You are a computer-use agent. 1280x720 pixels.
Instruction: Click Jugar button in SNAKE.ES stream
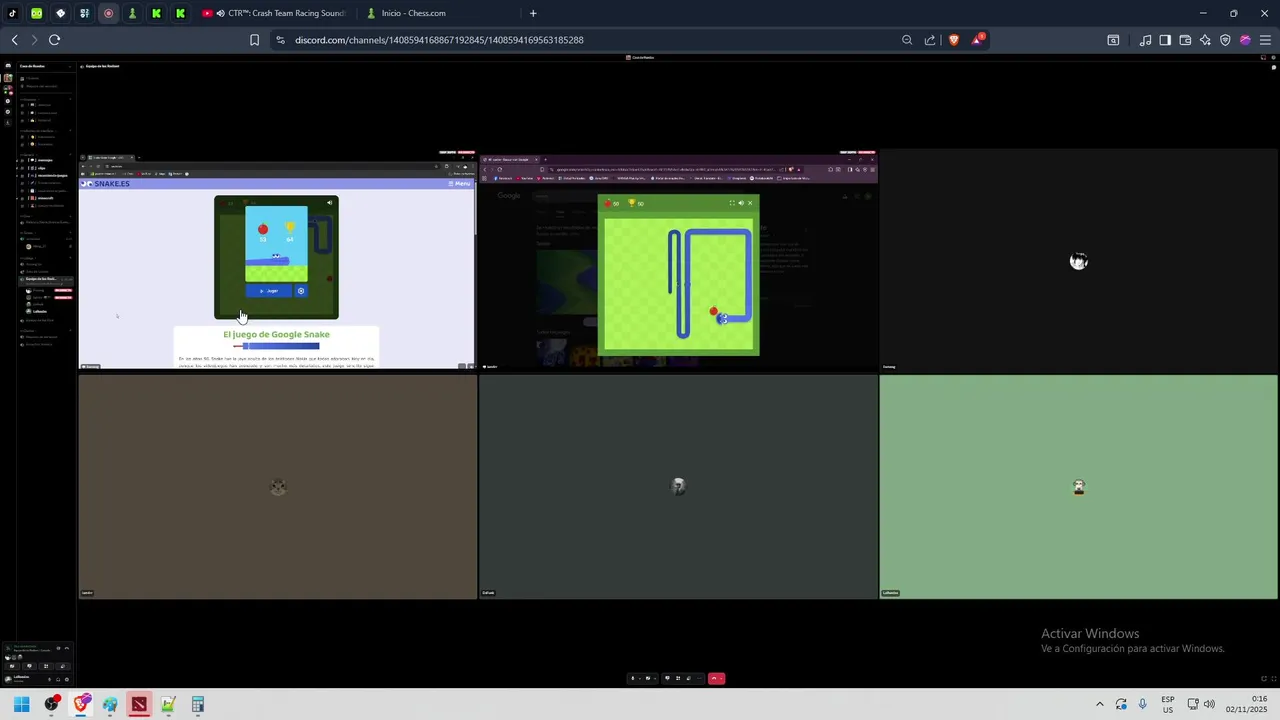(270, 291)
